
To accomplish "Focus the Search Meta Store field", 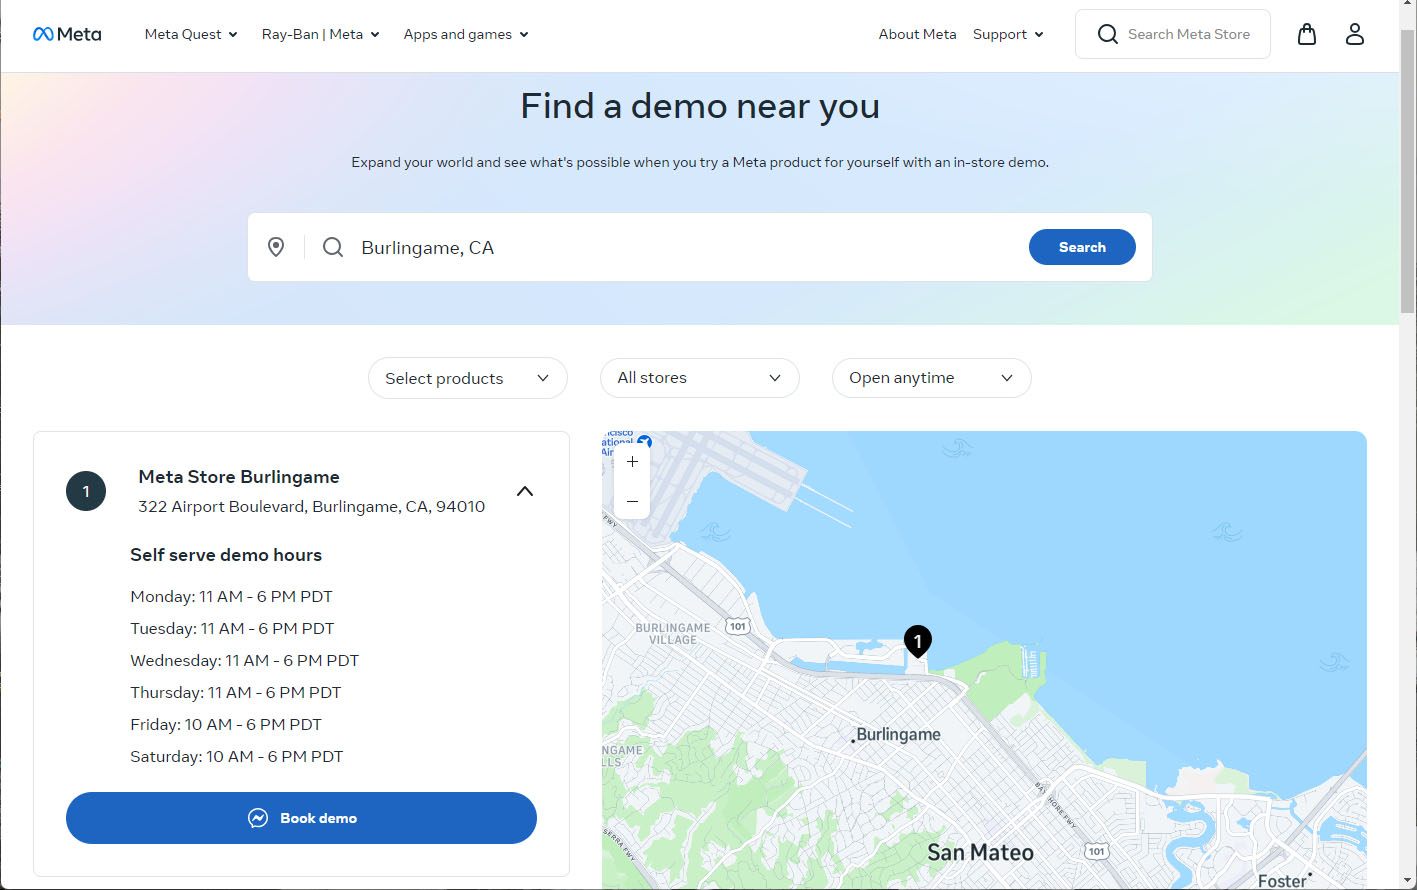I will pos(1188,34).
